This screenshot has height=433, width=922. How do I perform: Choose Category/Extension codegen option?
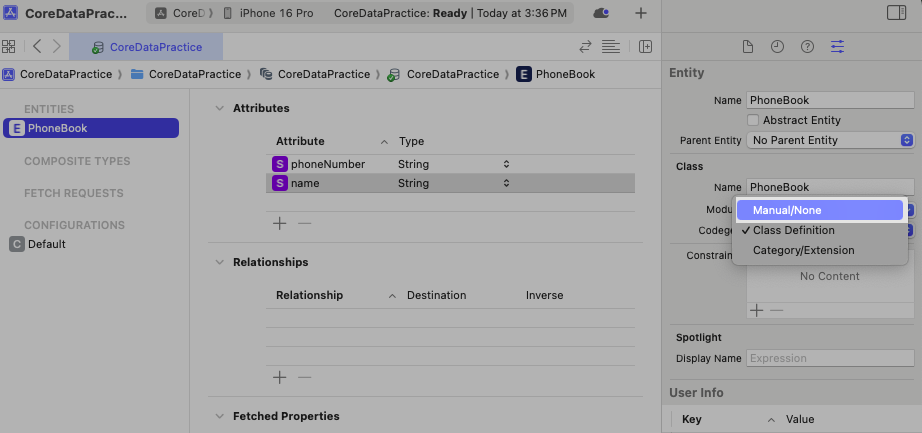tap(820, 250)
